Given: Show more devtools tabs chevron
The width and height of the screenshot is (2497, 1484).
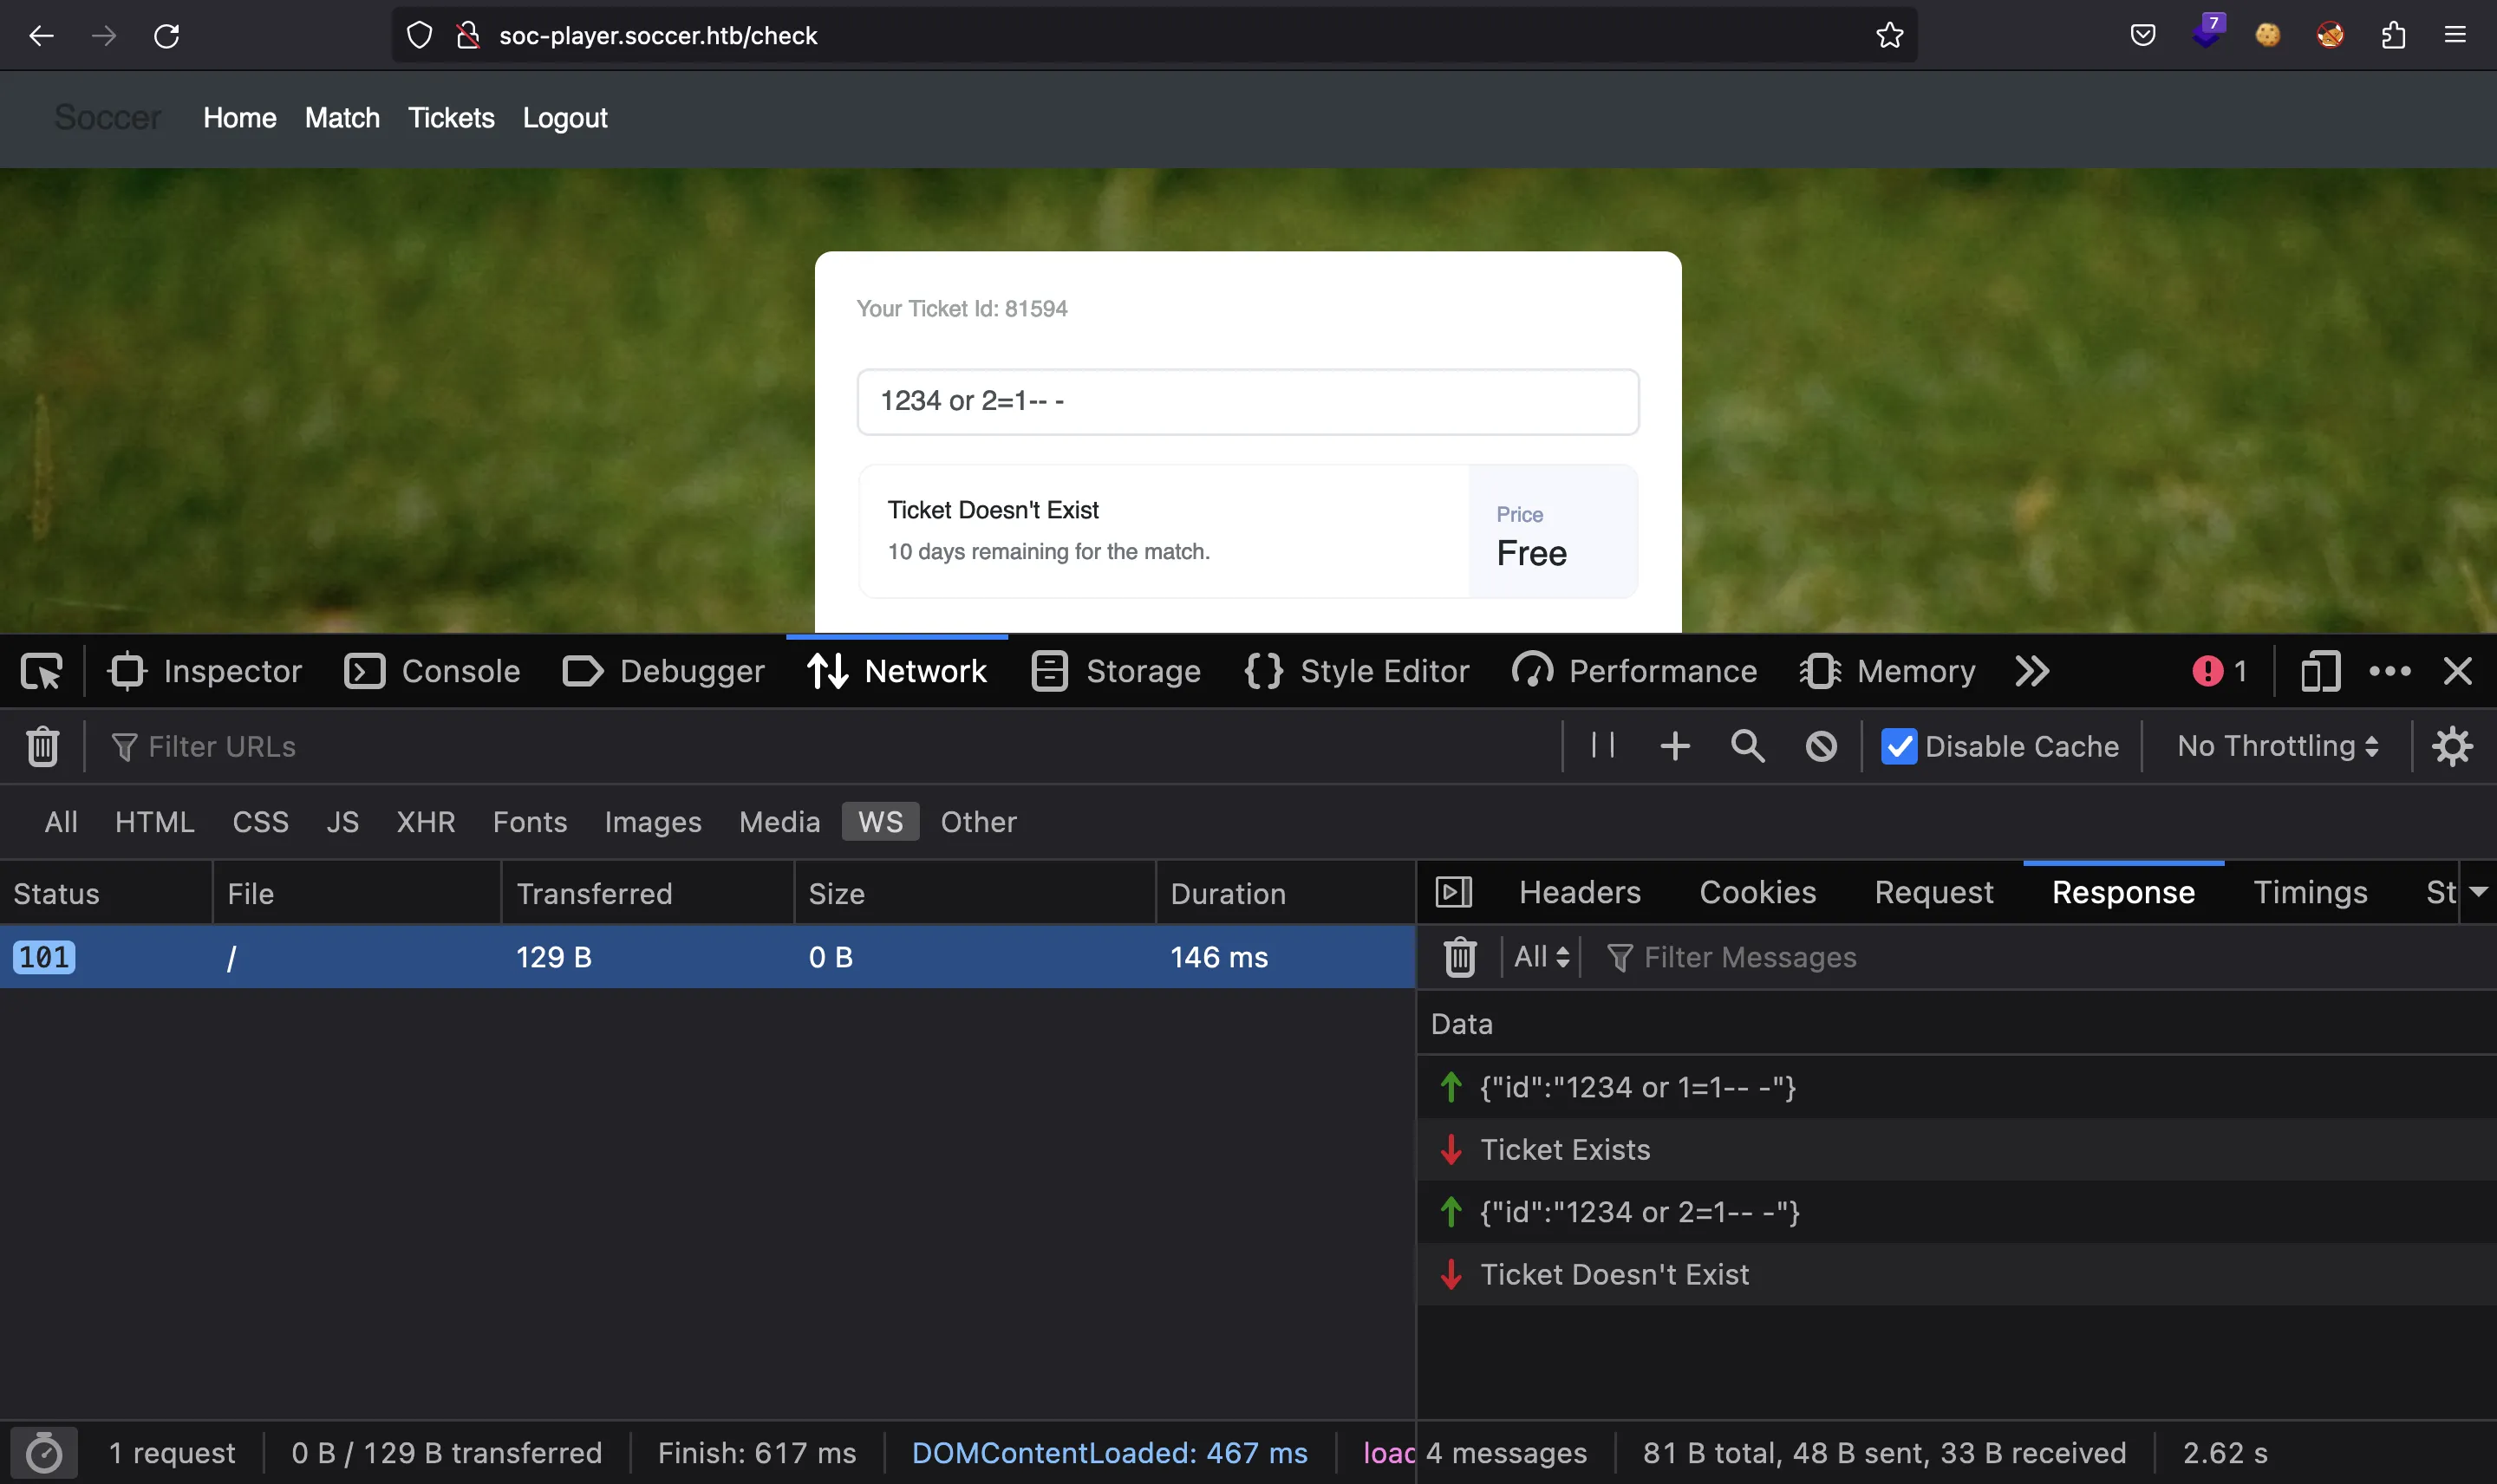Looking at the screenshot, I should tap(2031, 671).
